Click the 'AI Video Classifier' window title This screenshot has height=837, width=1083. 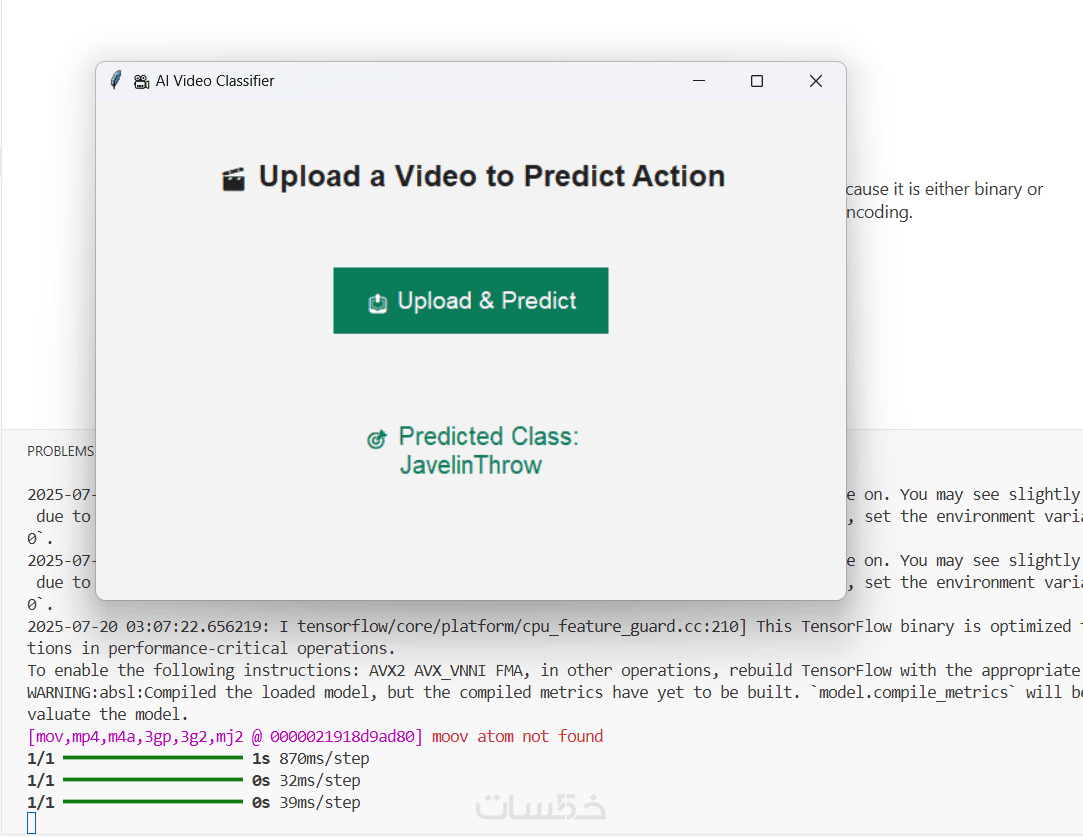coord(215,81)
